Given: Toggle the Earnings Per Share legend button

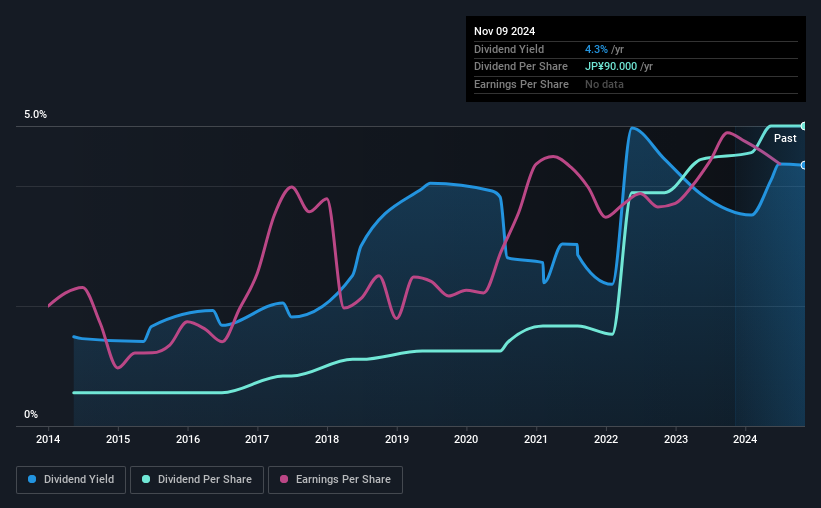Looking at the screenshot, I should click(x=335, y=480).
